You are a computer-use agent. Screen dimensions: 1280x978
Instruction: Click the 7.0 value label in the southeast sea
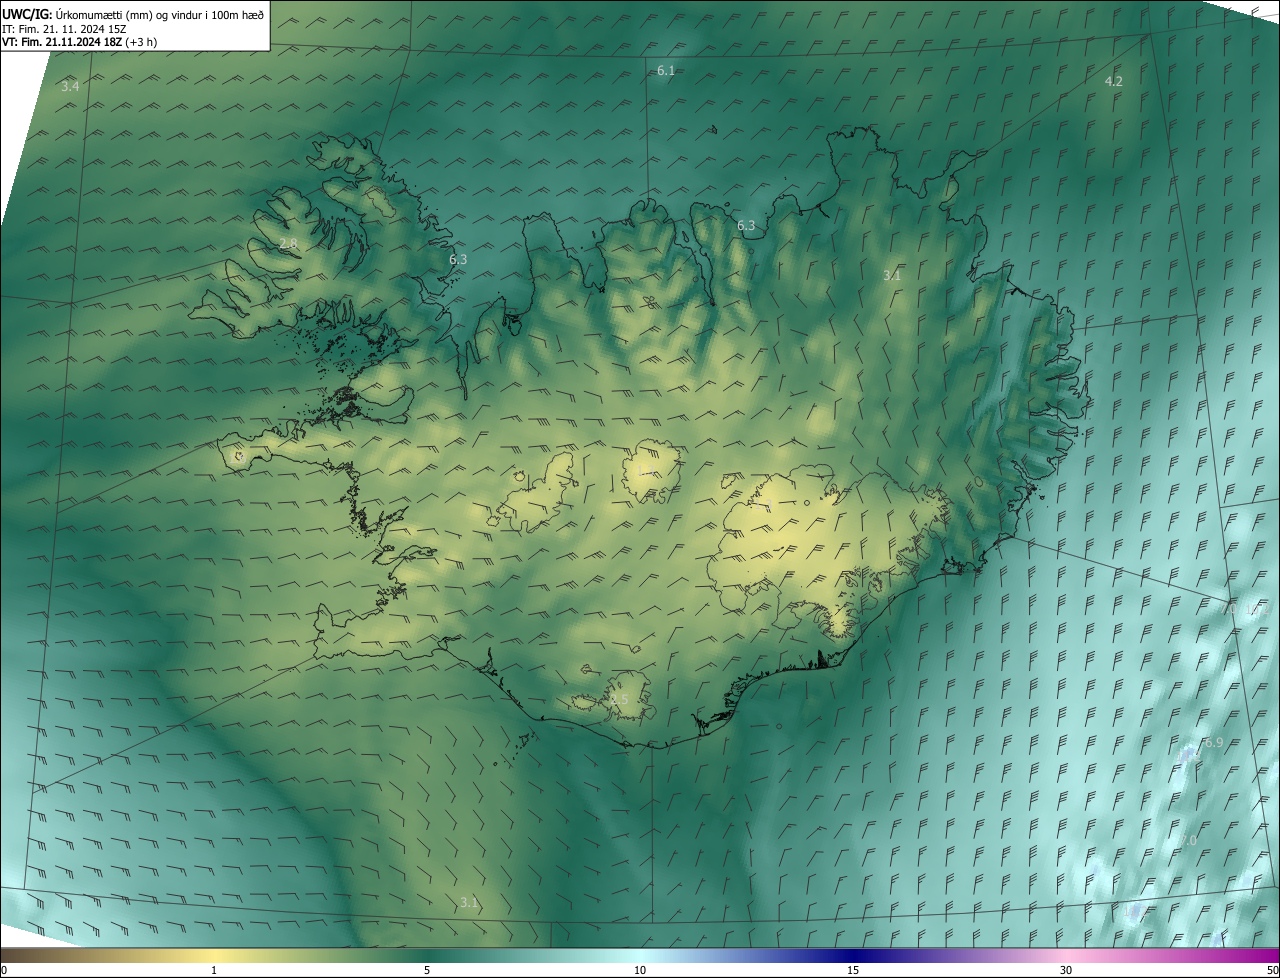pyautogui.click(x=1187, y=841)
